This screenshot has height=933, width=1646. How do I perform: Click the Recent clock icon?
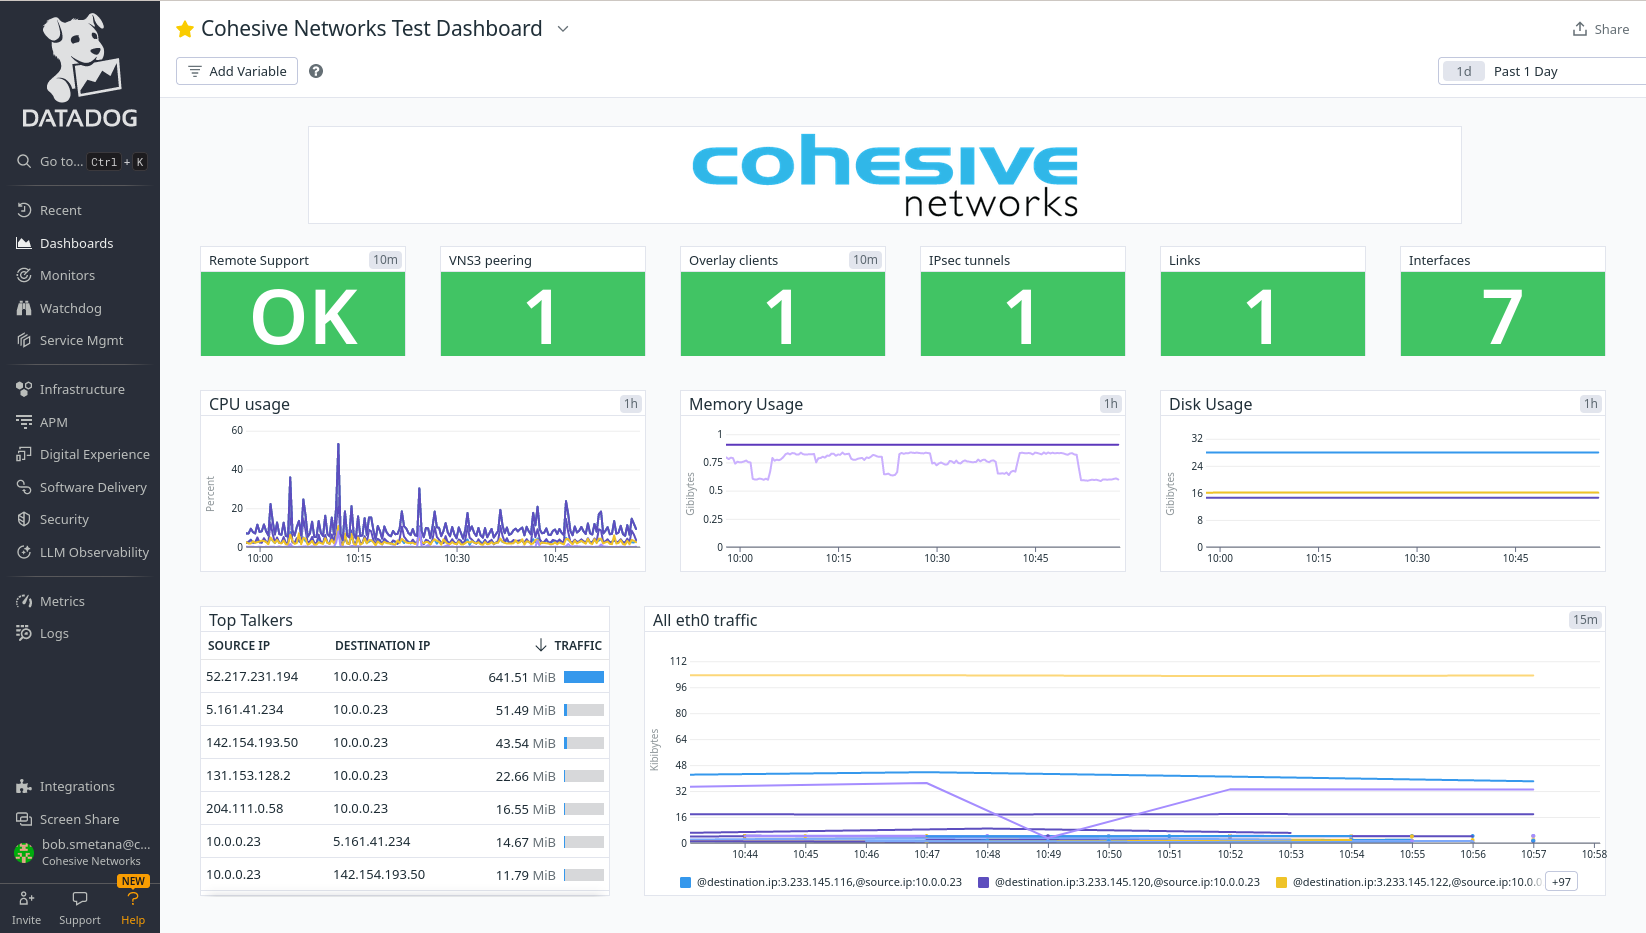click(24, 210)
